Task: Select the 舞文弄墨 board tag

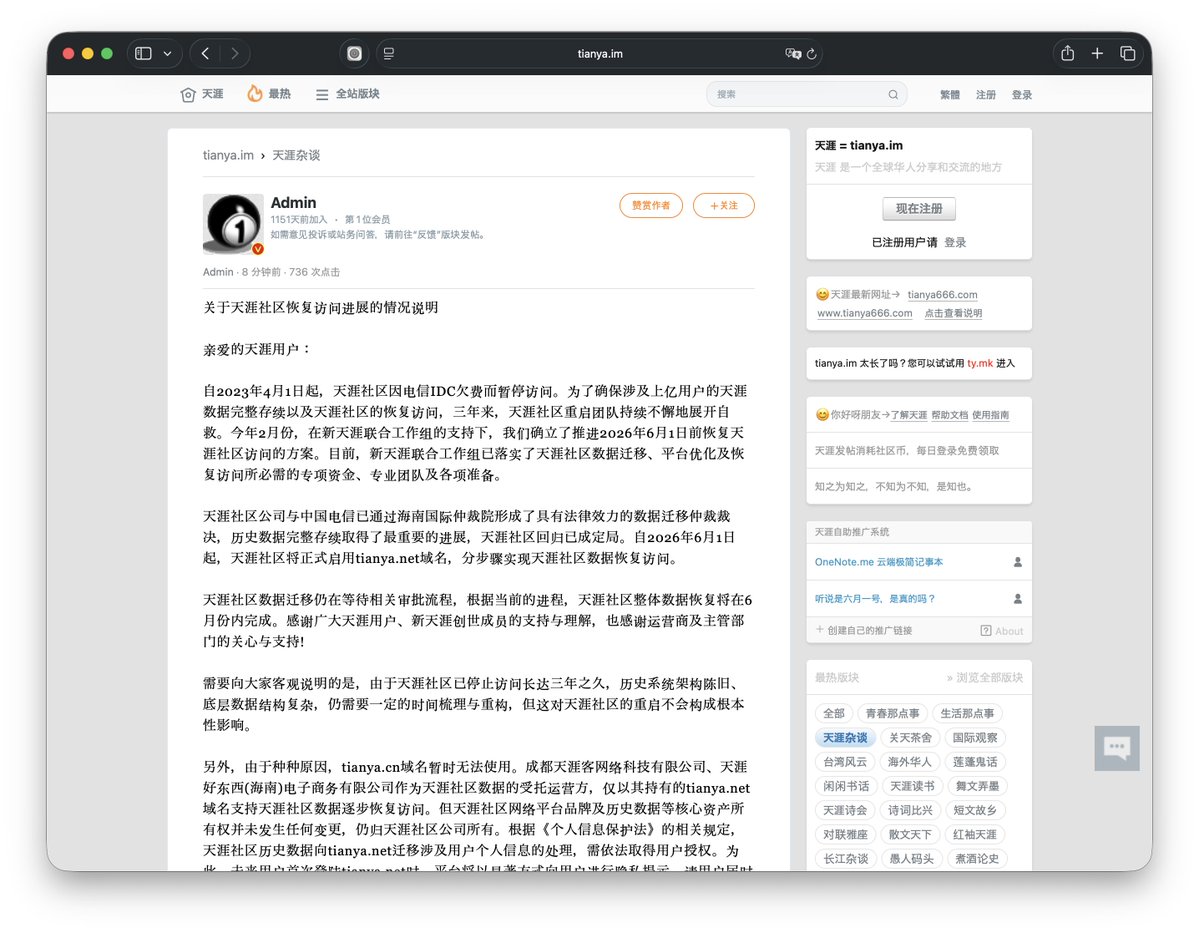Action: pyautogui.click(x=978, y=786)
